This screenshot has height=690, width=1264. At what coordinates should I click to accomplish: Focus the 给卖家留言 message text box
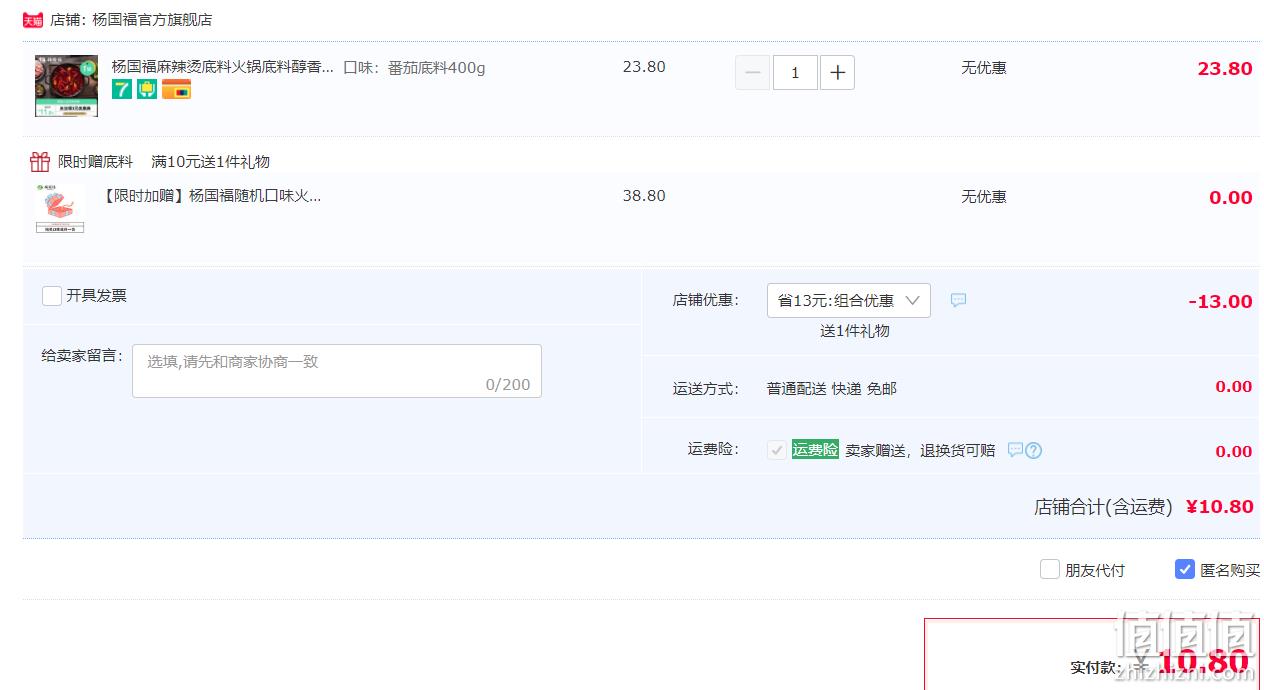click(337, 371)
